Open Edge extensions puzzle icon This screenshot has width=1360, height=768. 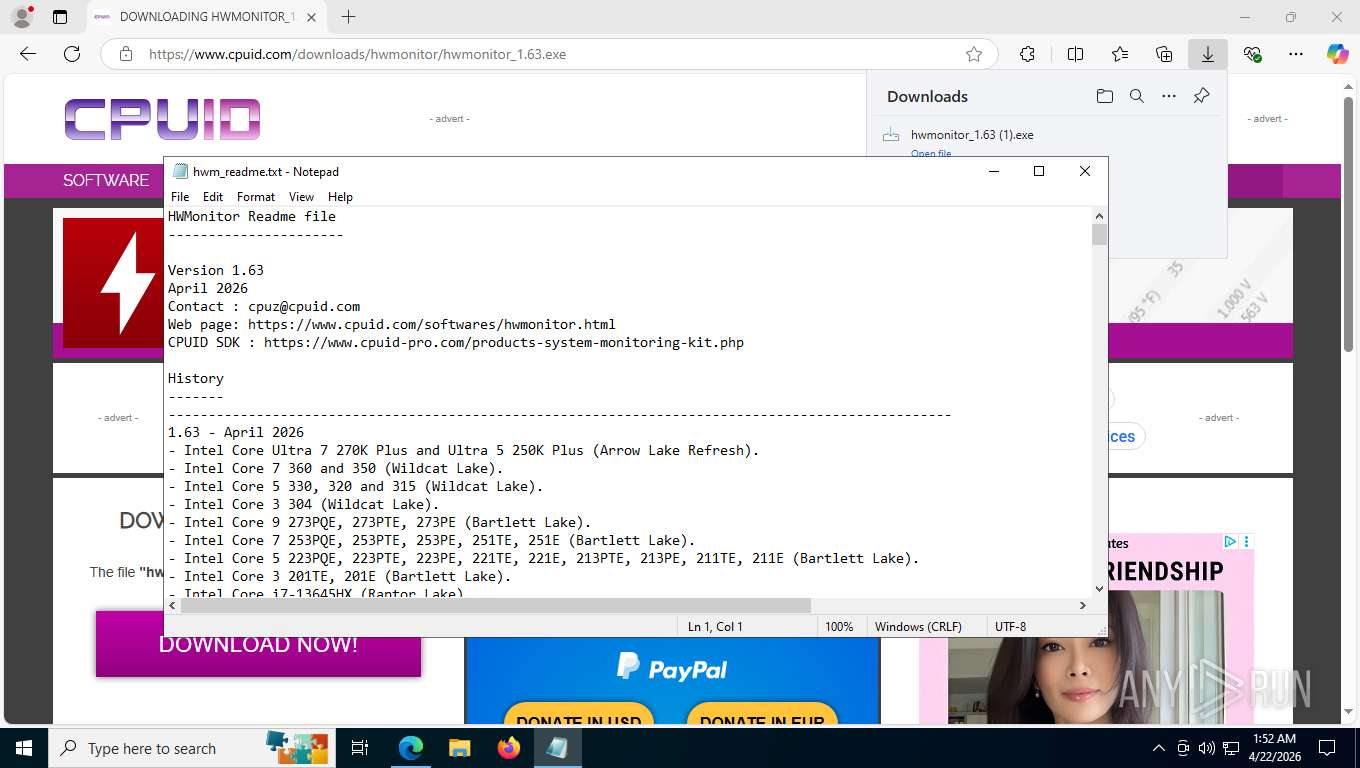click(x=1027, y=54)
